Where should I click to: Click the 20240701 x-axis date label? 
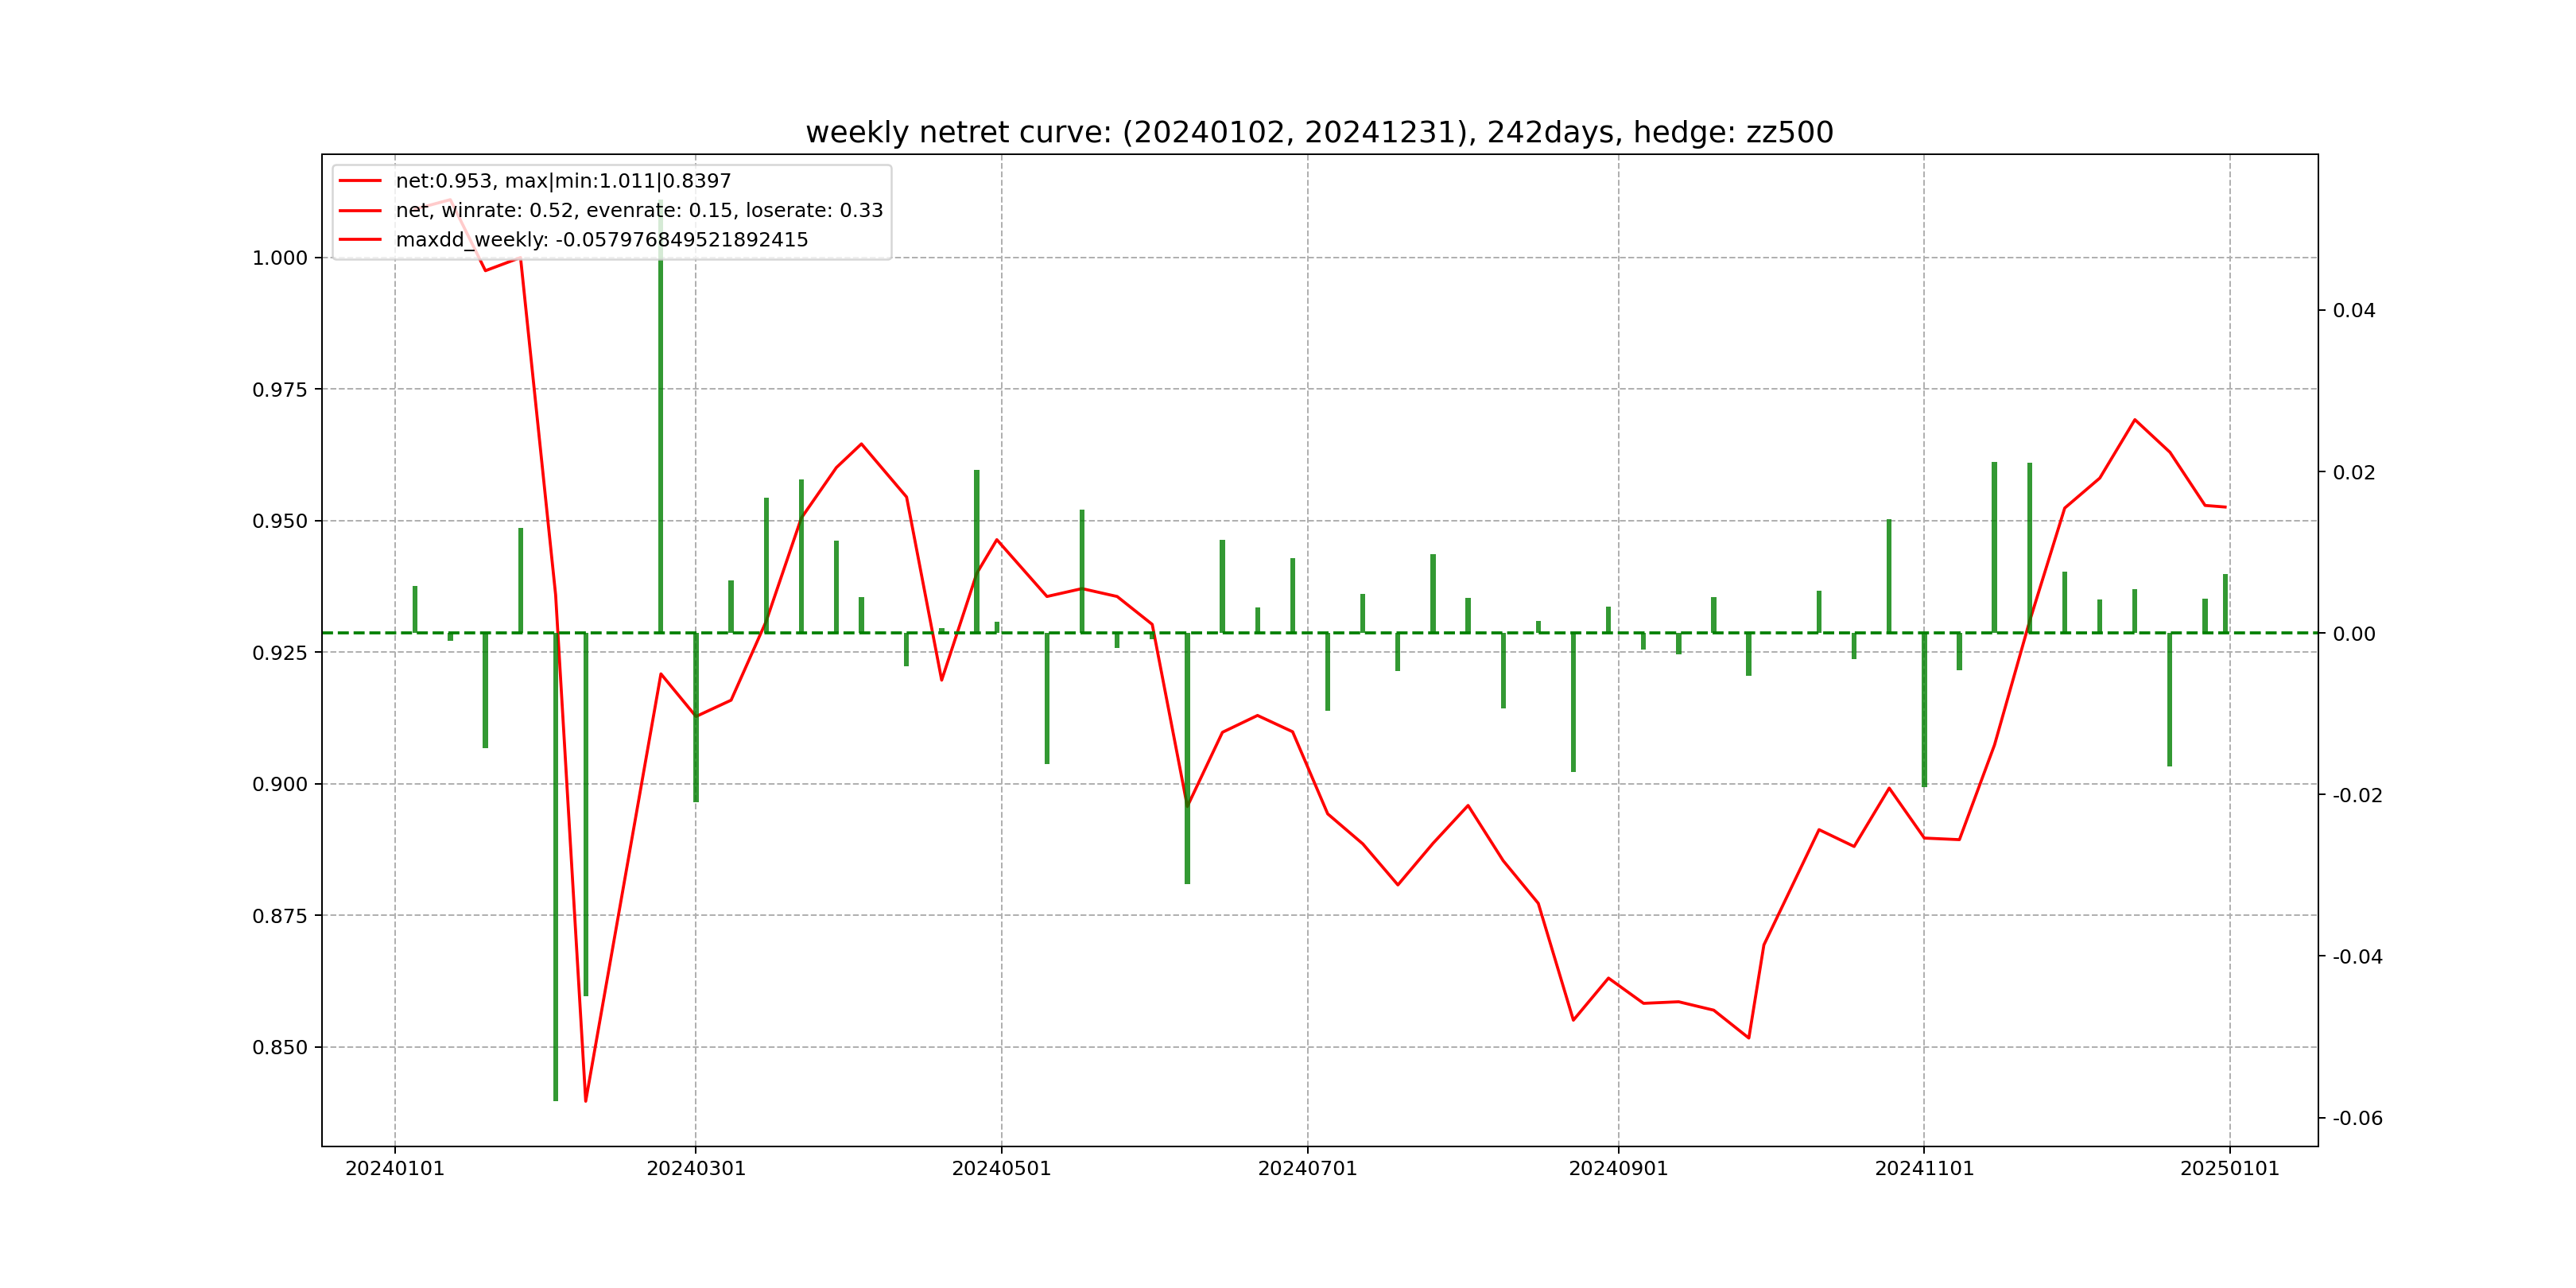coord(1307,1169)
